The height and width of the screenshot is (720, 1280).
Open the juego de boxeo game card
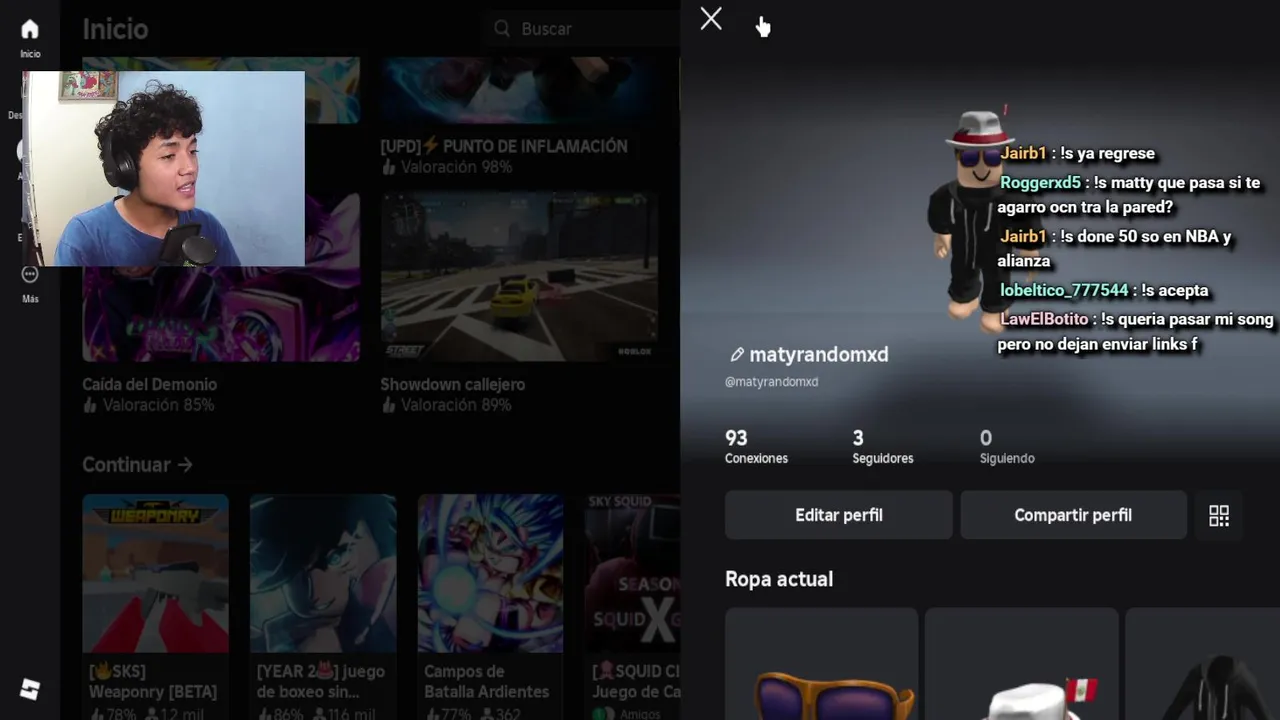(322, 607)
